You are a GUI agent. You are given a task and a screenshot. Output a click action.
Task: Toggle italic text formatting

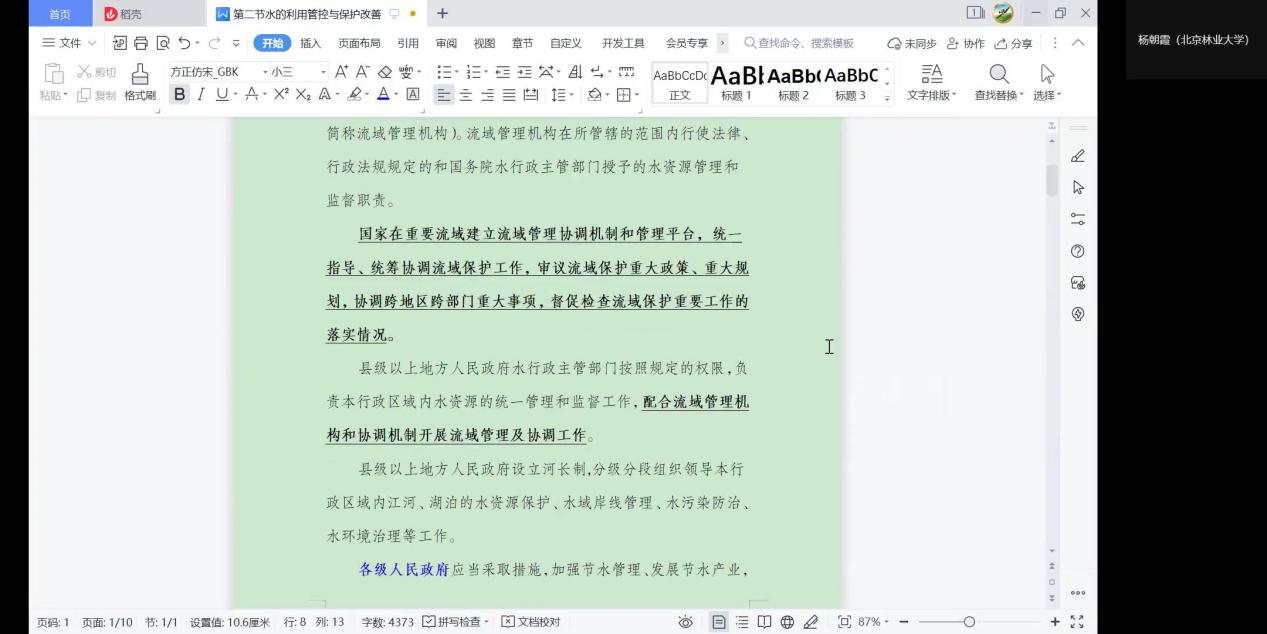click(x=200, y=94)
